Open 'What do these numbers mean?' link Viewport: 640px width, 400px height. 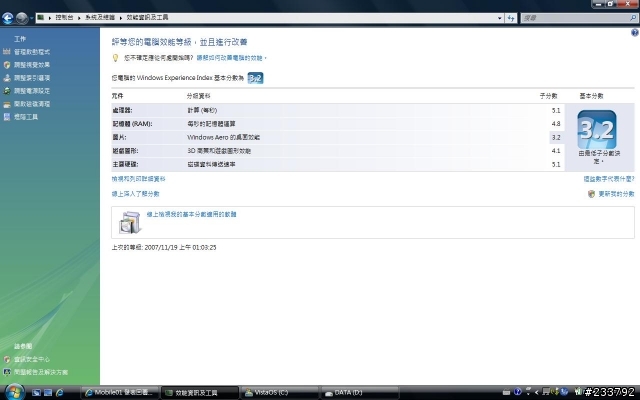click(x=609, y=179)
